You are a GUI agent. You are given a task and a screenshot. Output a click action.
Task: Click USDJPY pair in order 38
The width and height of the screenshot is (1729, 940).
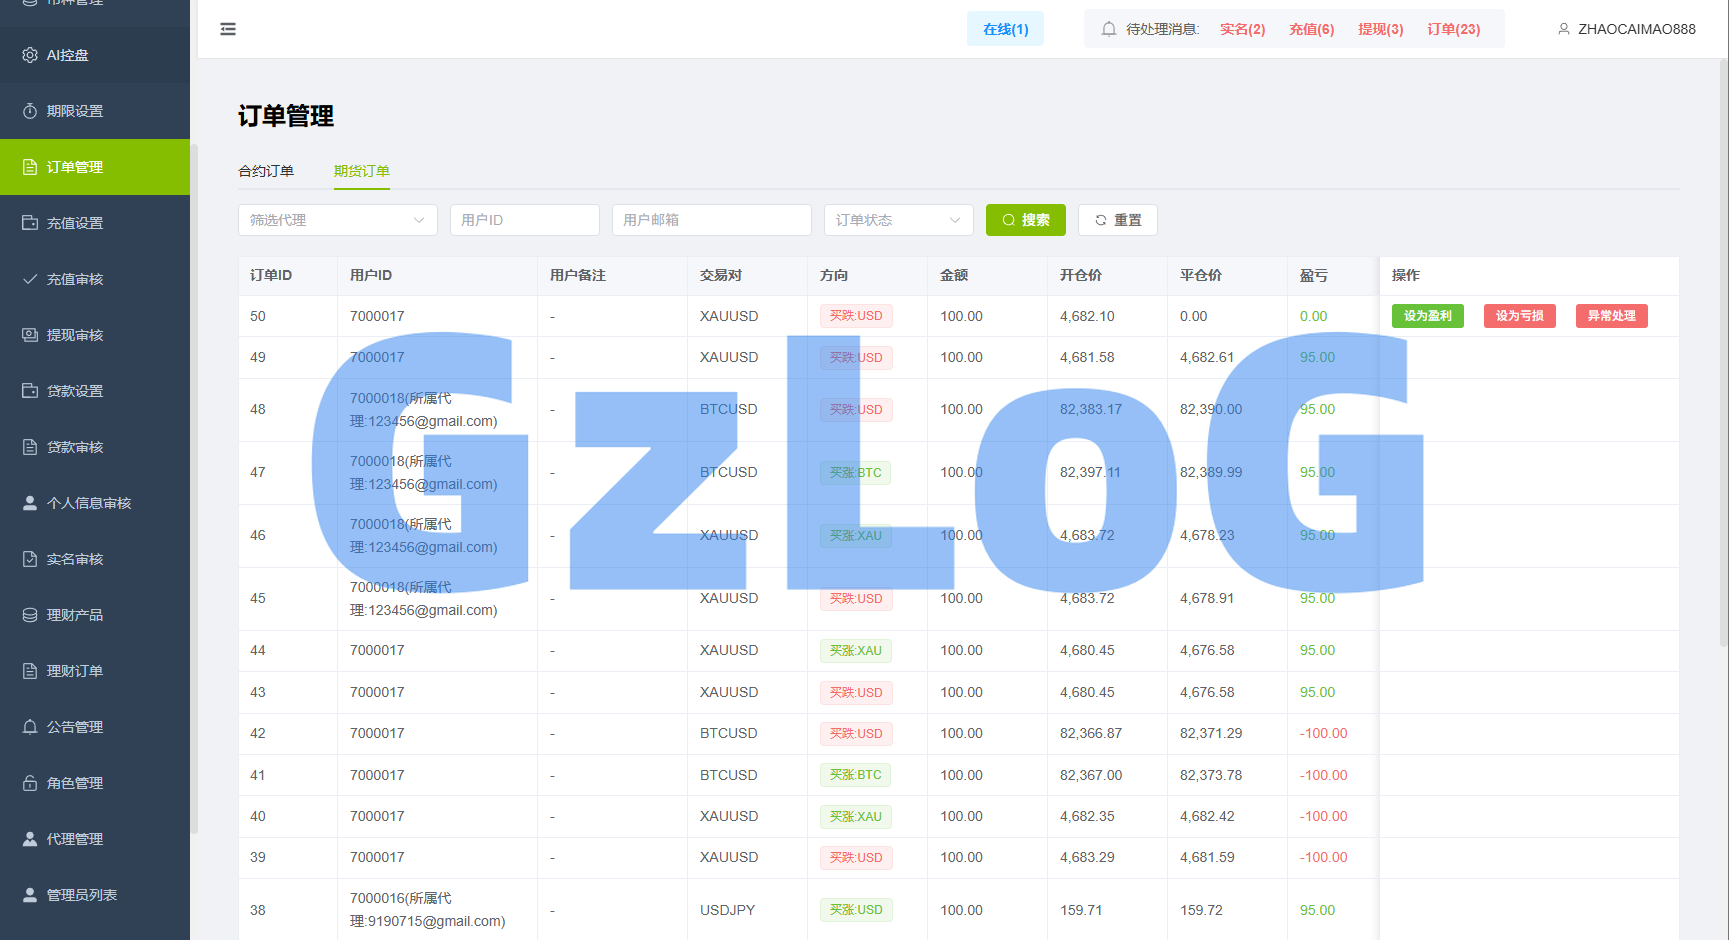[x=728, y=910]
